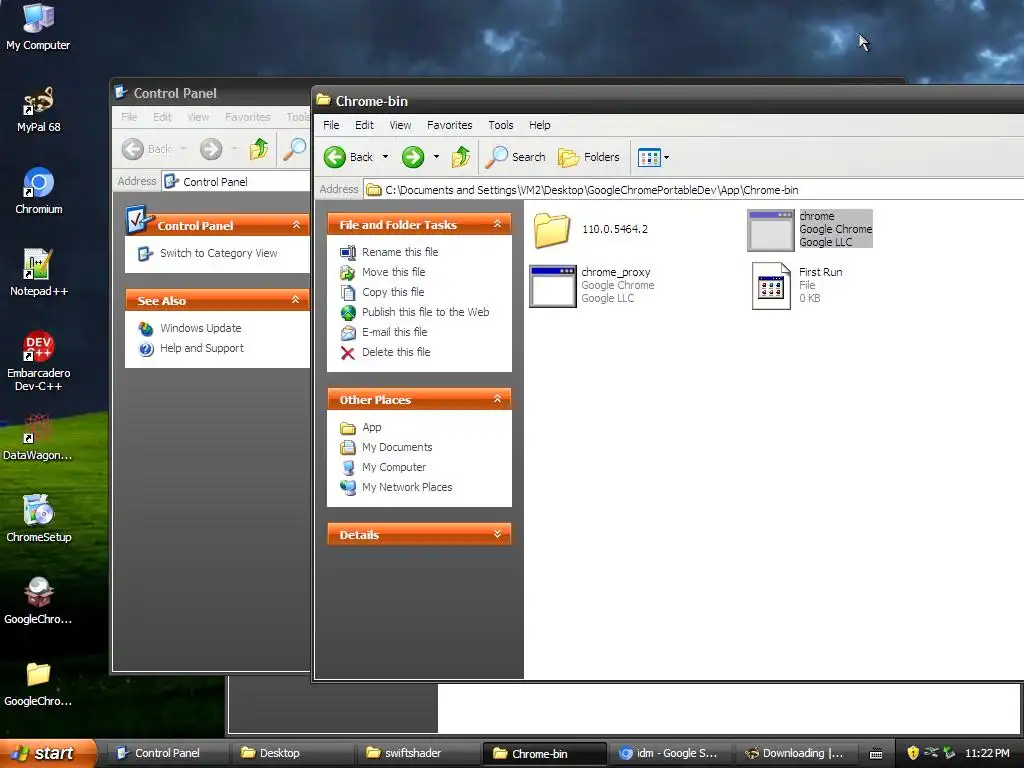Image resolution: width=1024 pixels, height=768 pixels.
Task: Click the network connection icon in the system tray
Action: point(931,753)
